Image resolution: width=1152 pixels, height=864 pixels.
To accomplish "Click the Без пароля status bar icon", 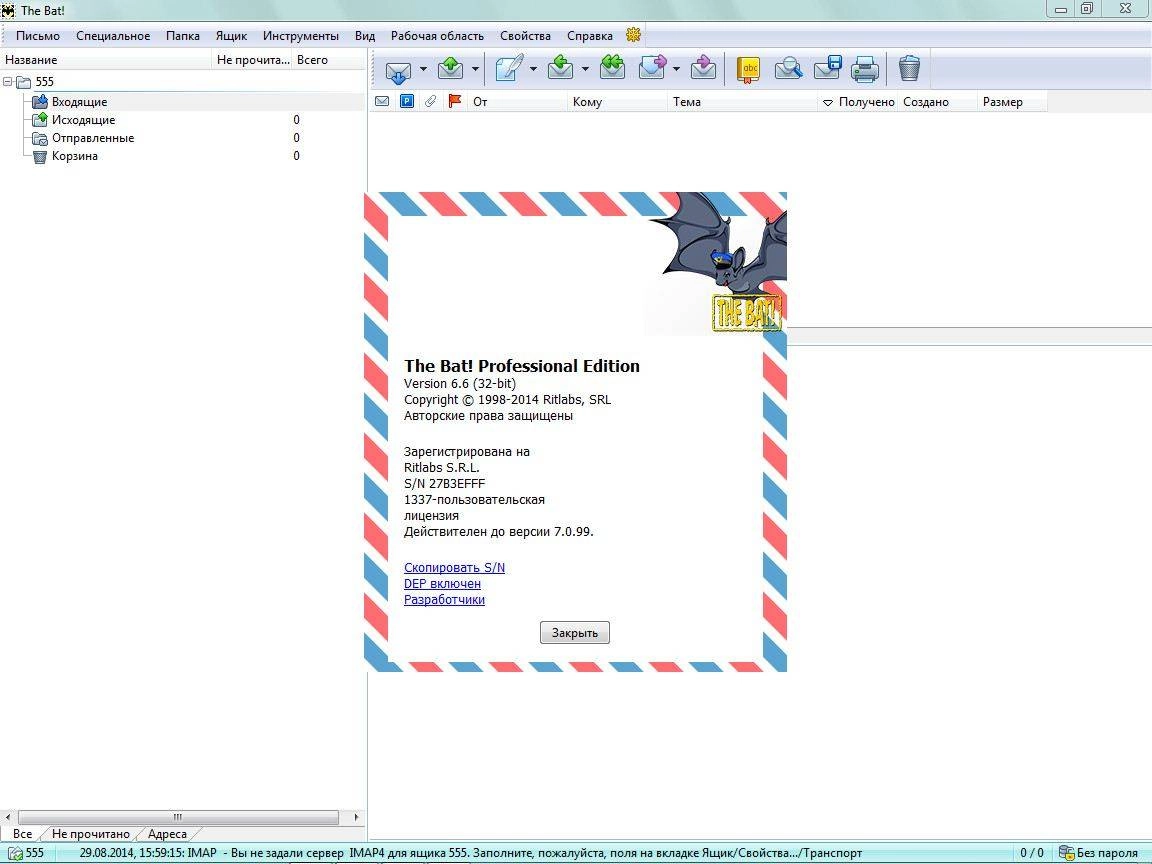I will (1066, 853).
